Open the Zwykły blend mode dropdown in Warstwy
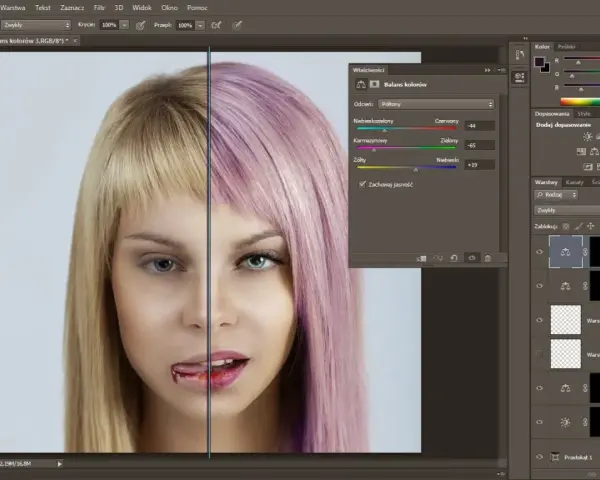 (x=567, y=210)
